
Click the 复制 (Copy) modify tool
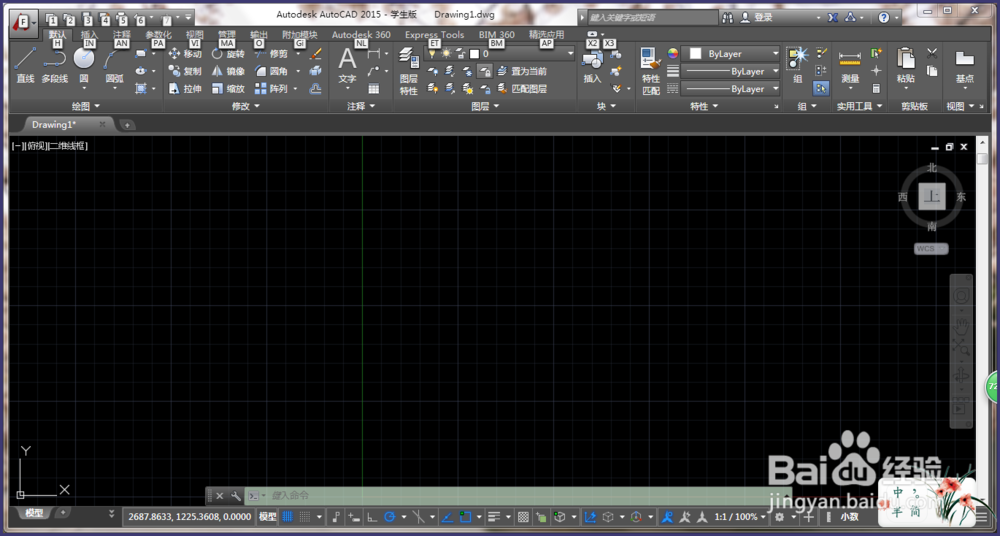[186, 71]
